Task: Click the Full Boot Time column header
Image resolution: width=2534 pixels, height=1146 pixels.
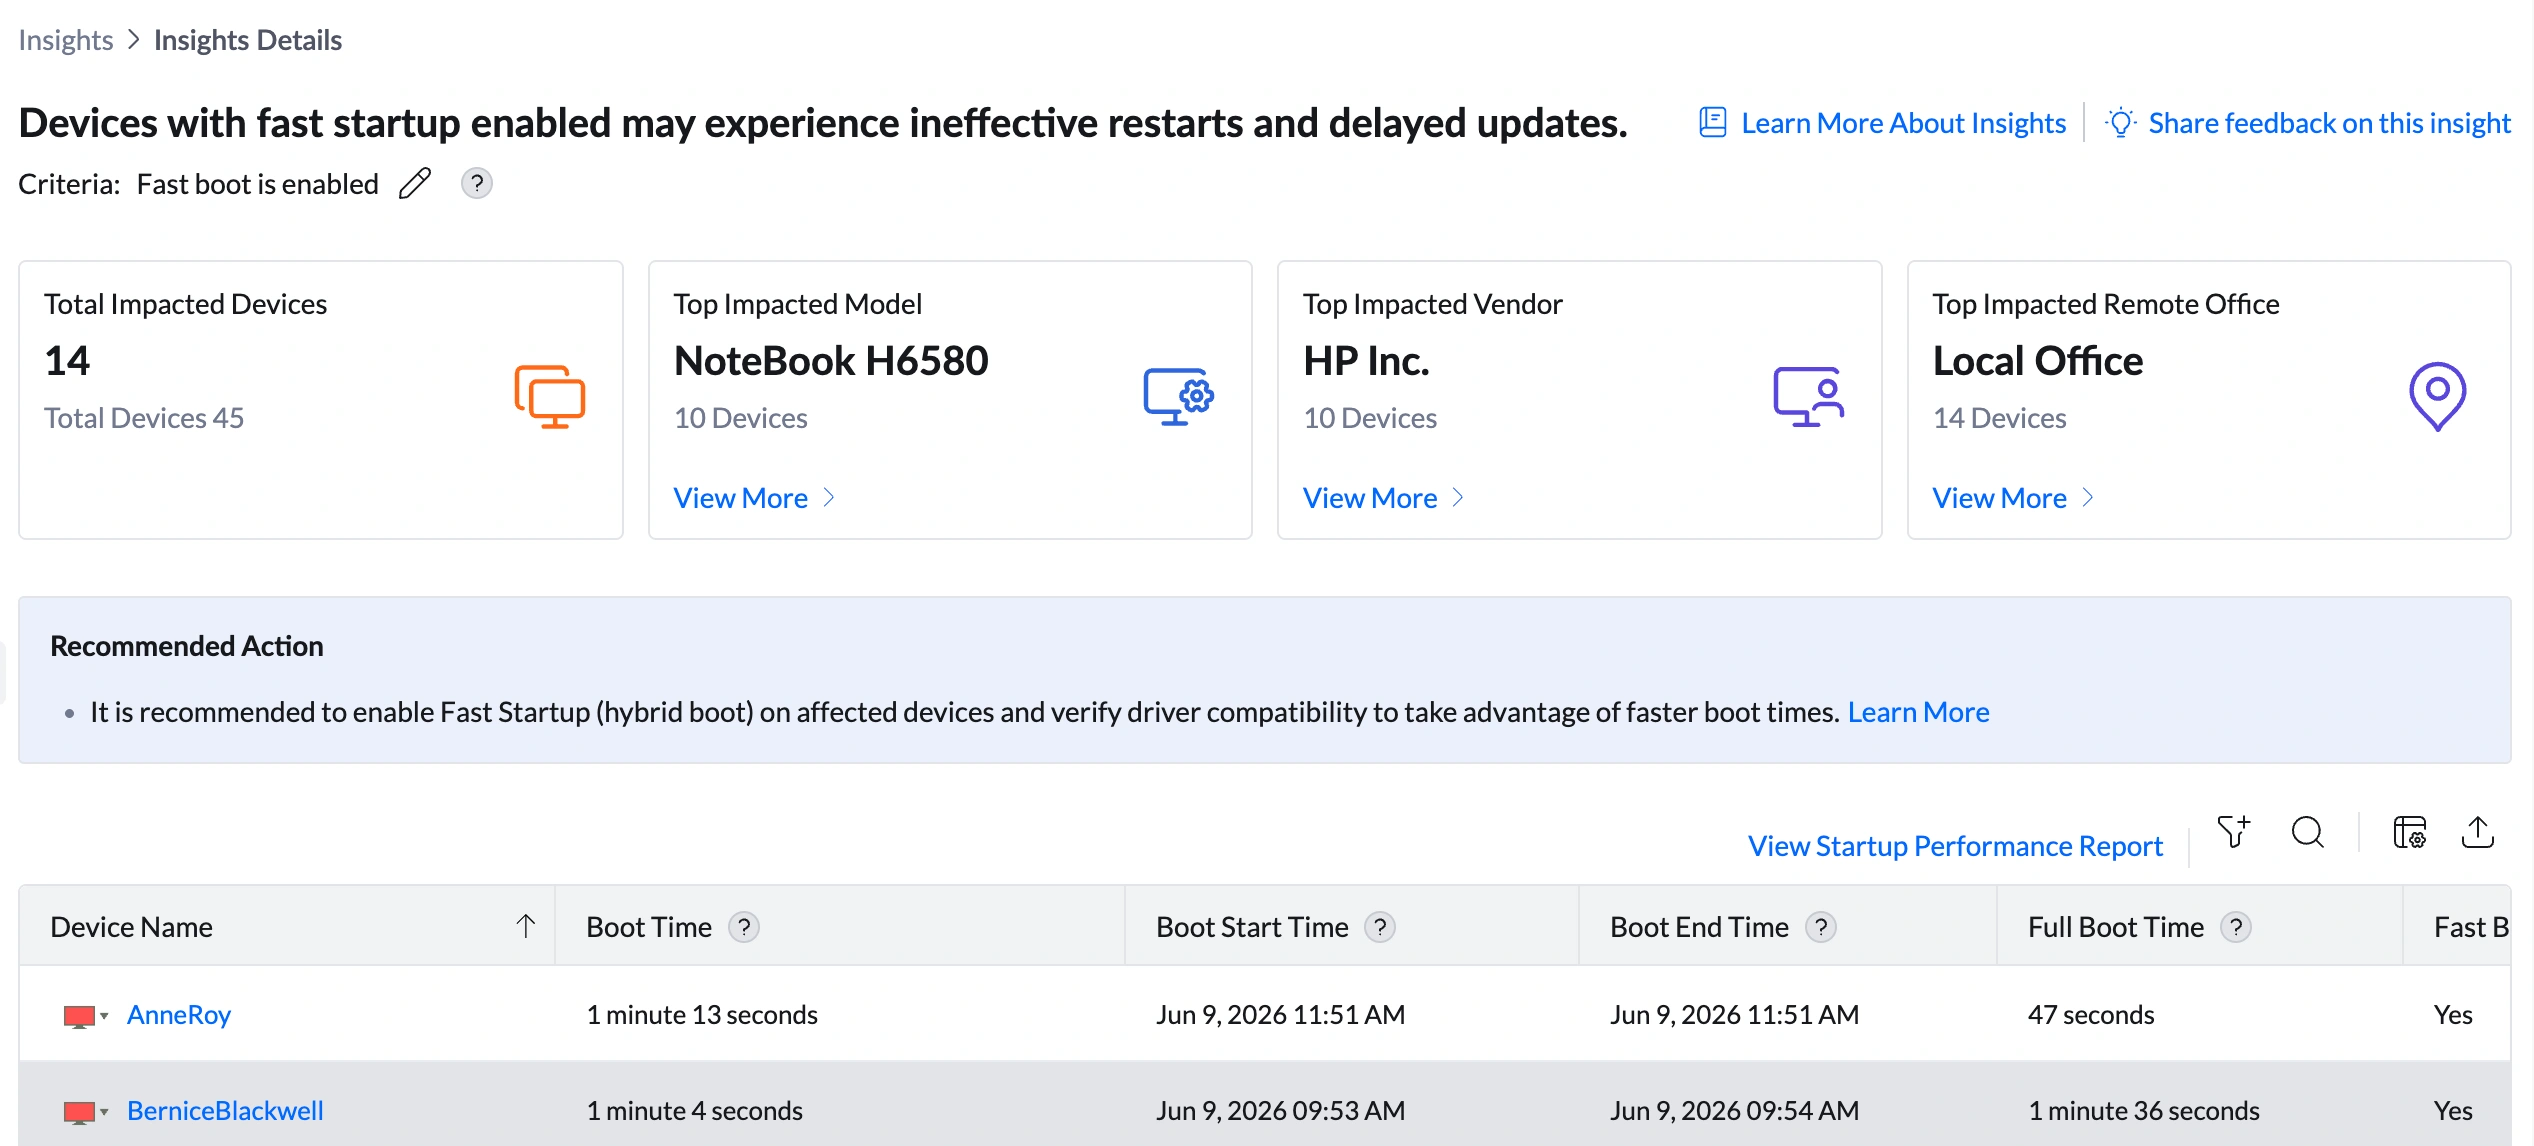Action: (2200, 926)
